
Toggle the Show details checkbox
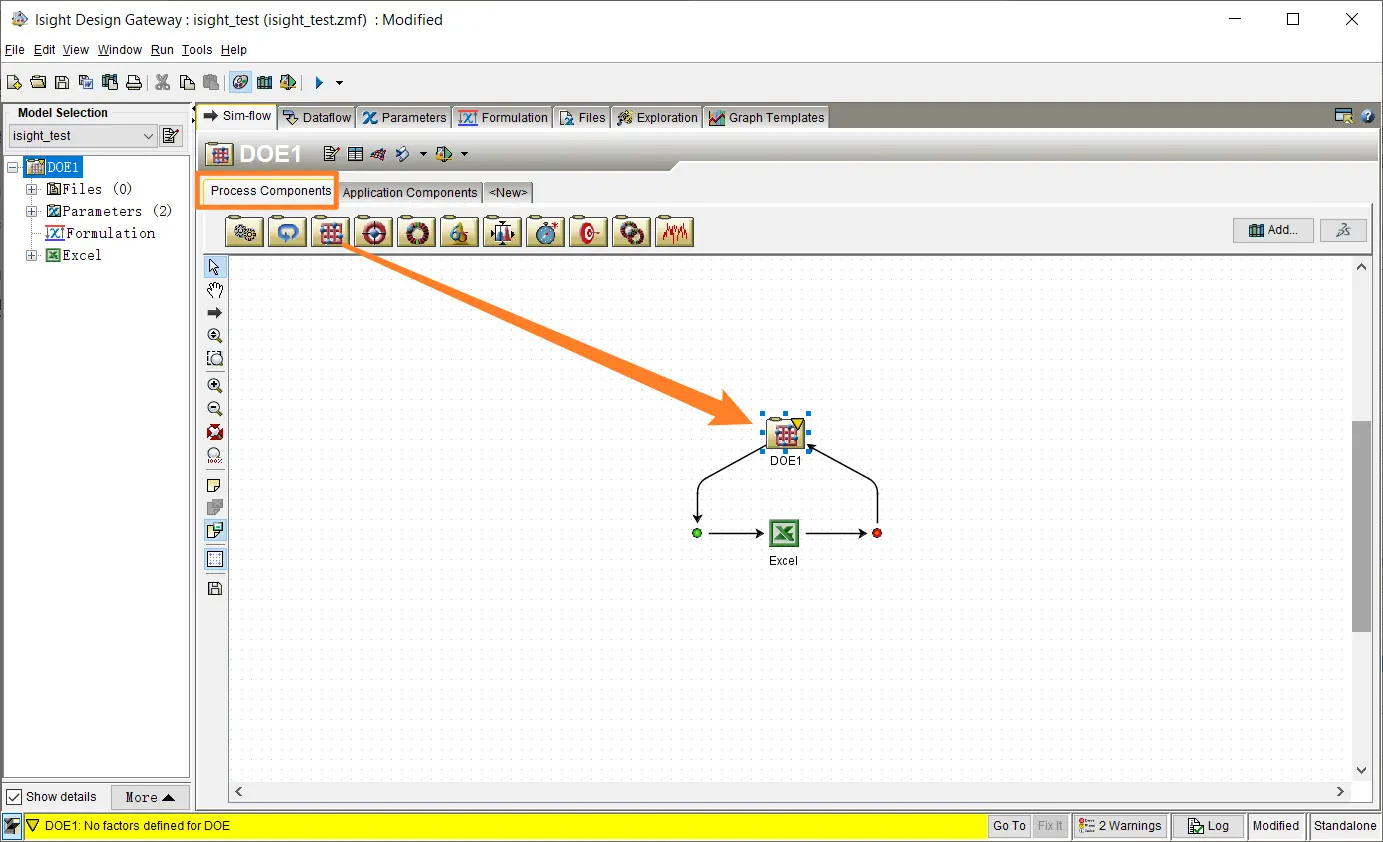(x=15, y=797)
